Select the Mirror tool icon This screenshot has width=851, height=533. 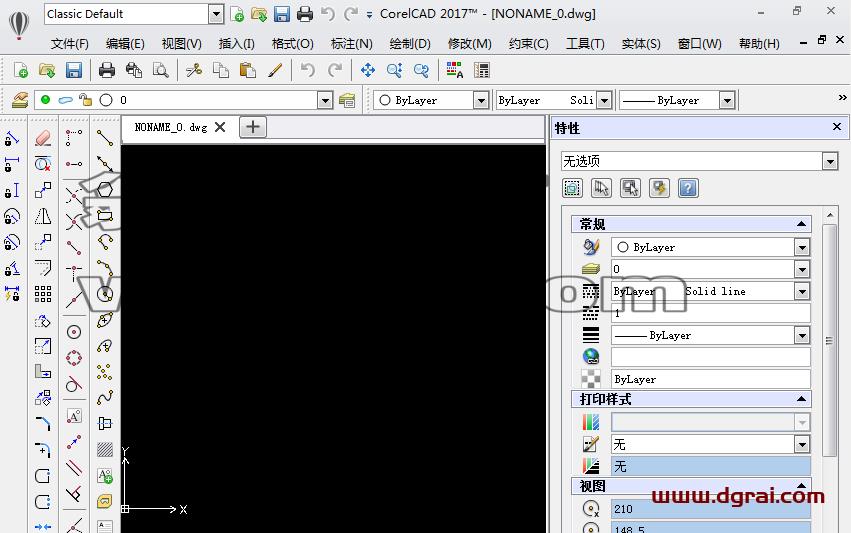click(43, 216)
